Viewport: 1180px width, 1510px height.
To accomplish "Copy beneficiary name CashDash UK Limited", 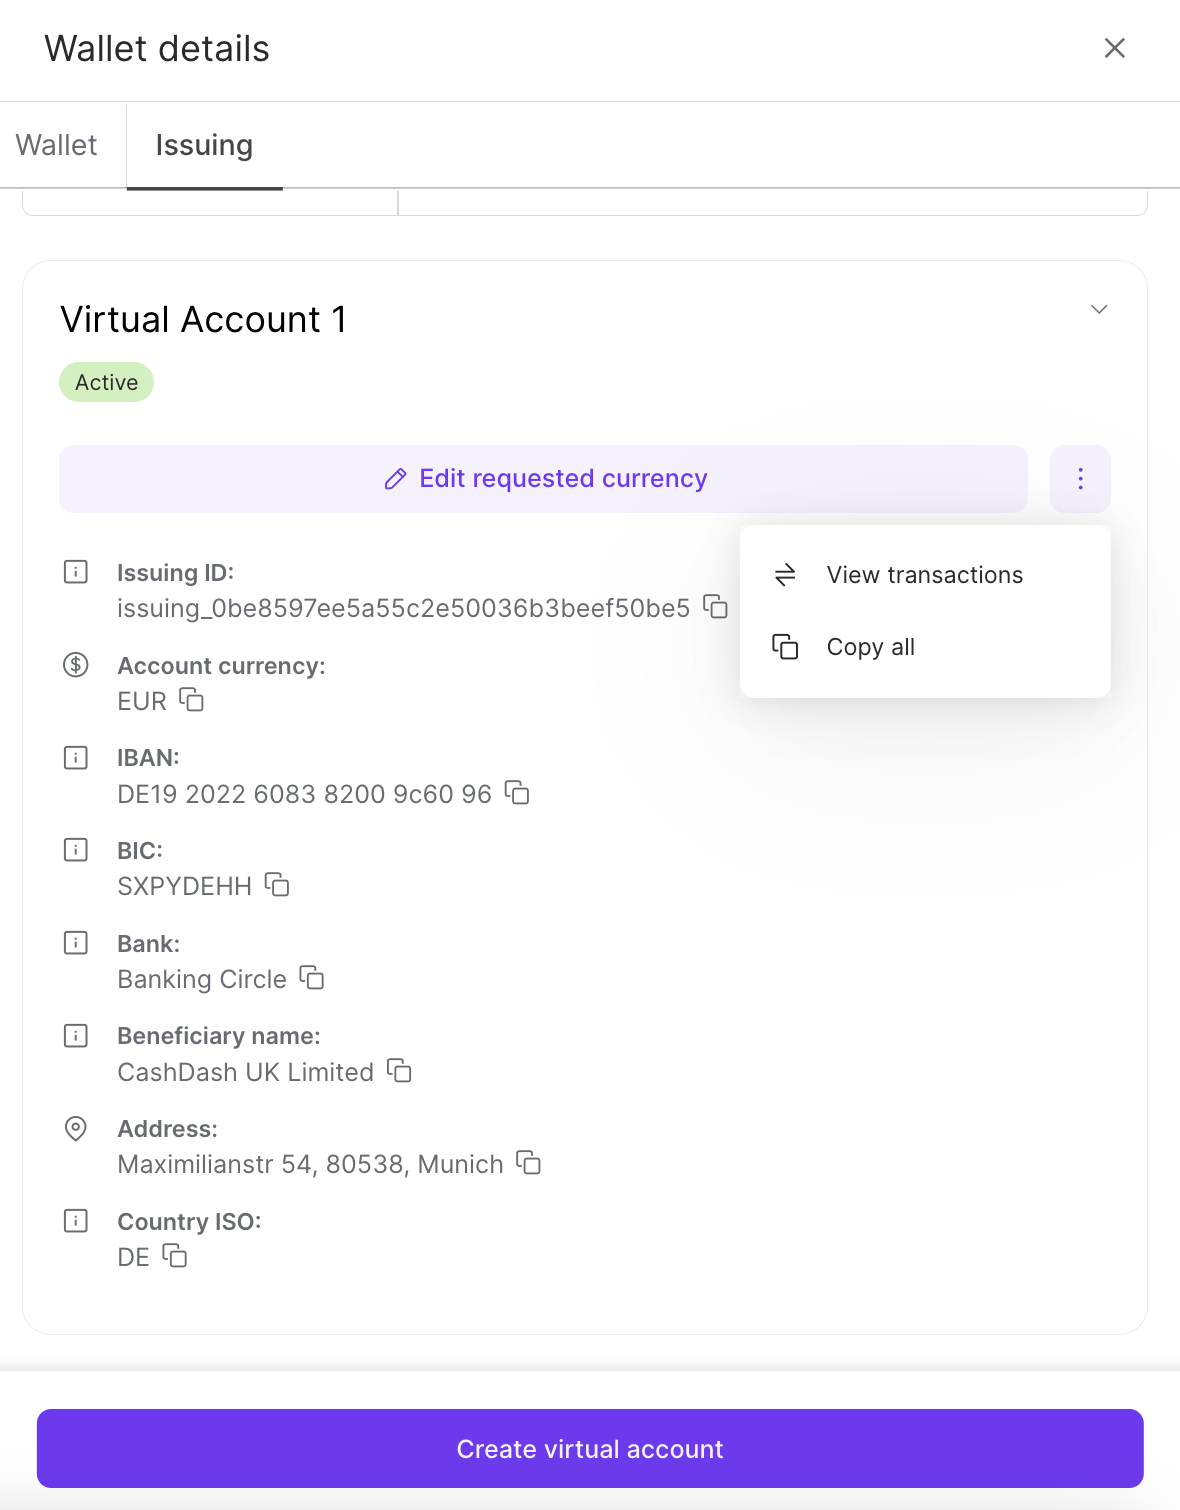I will pyautogui.click(x=400, y=1071).
